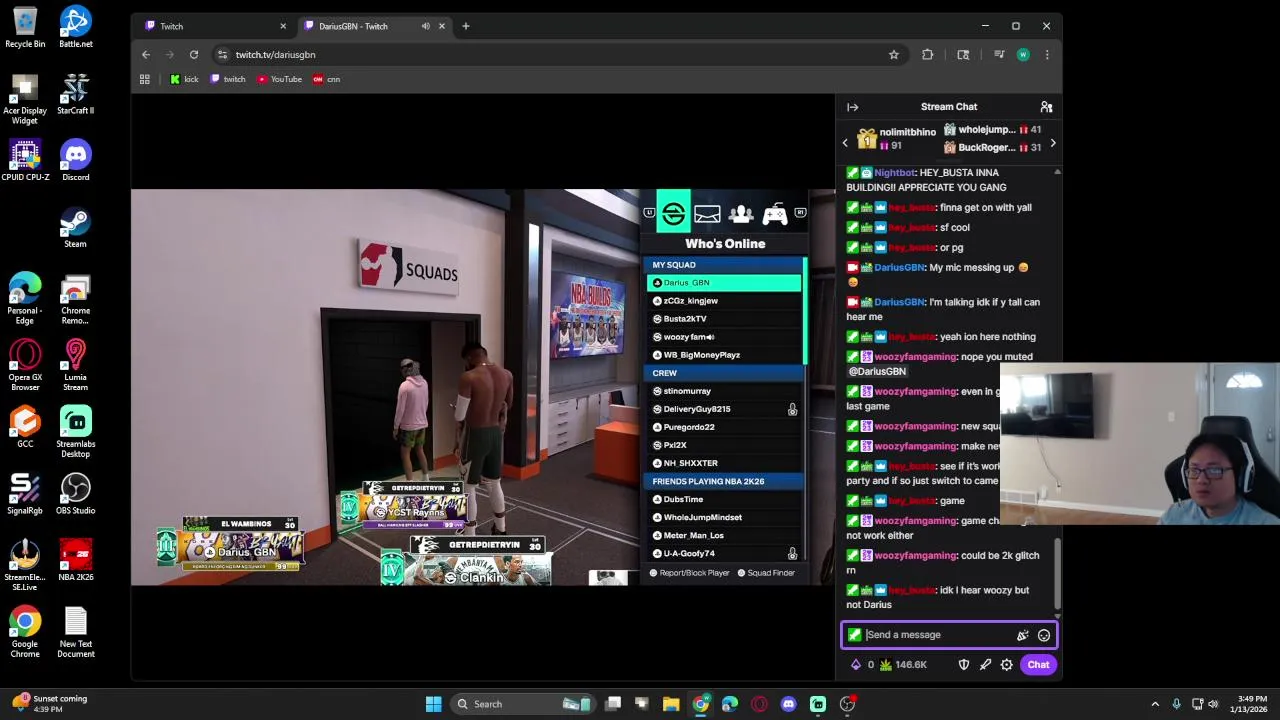The image size is (1280, 720).
Task: Open Bits balance in chat footer
Action: click(x=862, y=664)
